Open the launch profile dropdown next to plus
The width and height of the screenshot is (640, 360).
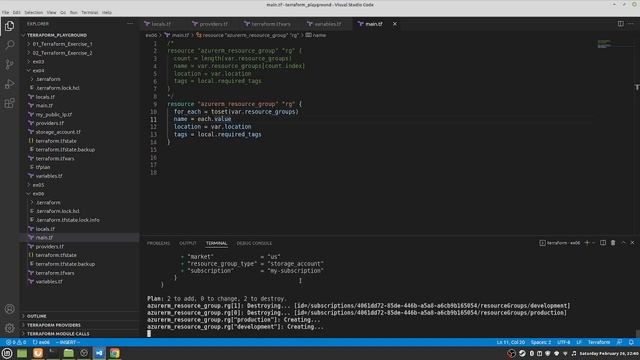tap(593, 243)
